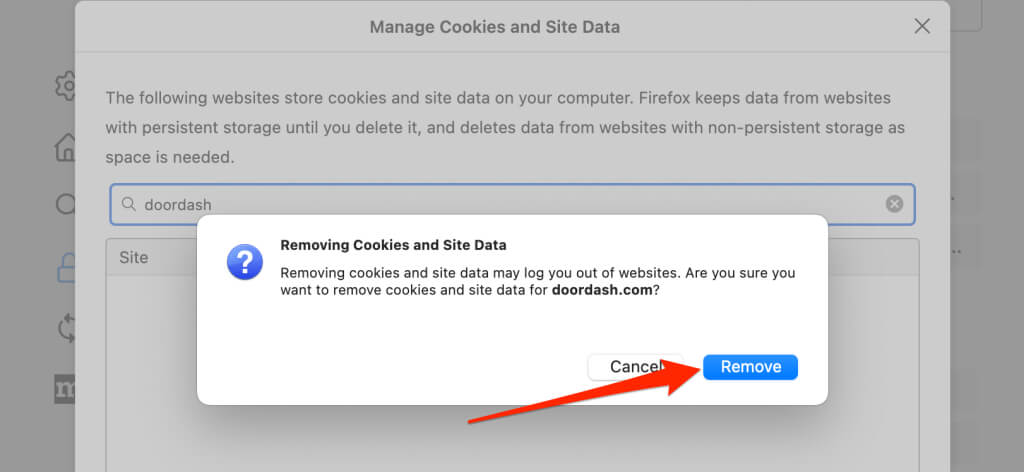Screen dimensions: 1024x472
Task: Close the Manage Cookies and Site Data dialog
Action: coord(922,27)
